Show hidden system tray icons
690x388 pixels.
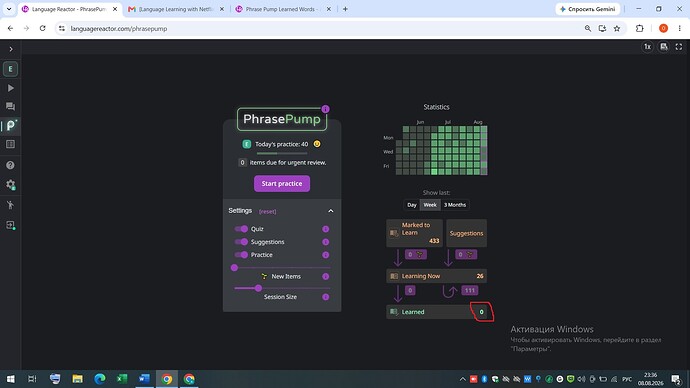click(x=462, y=379)
